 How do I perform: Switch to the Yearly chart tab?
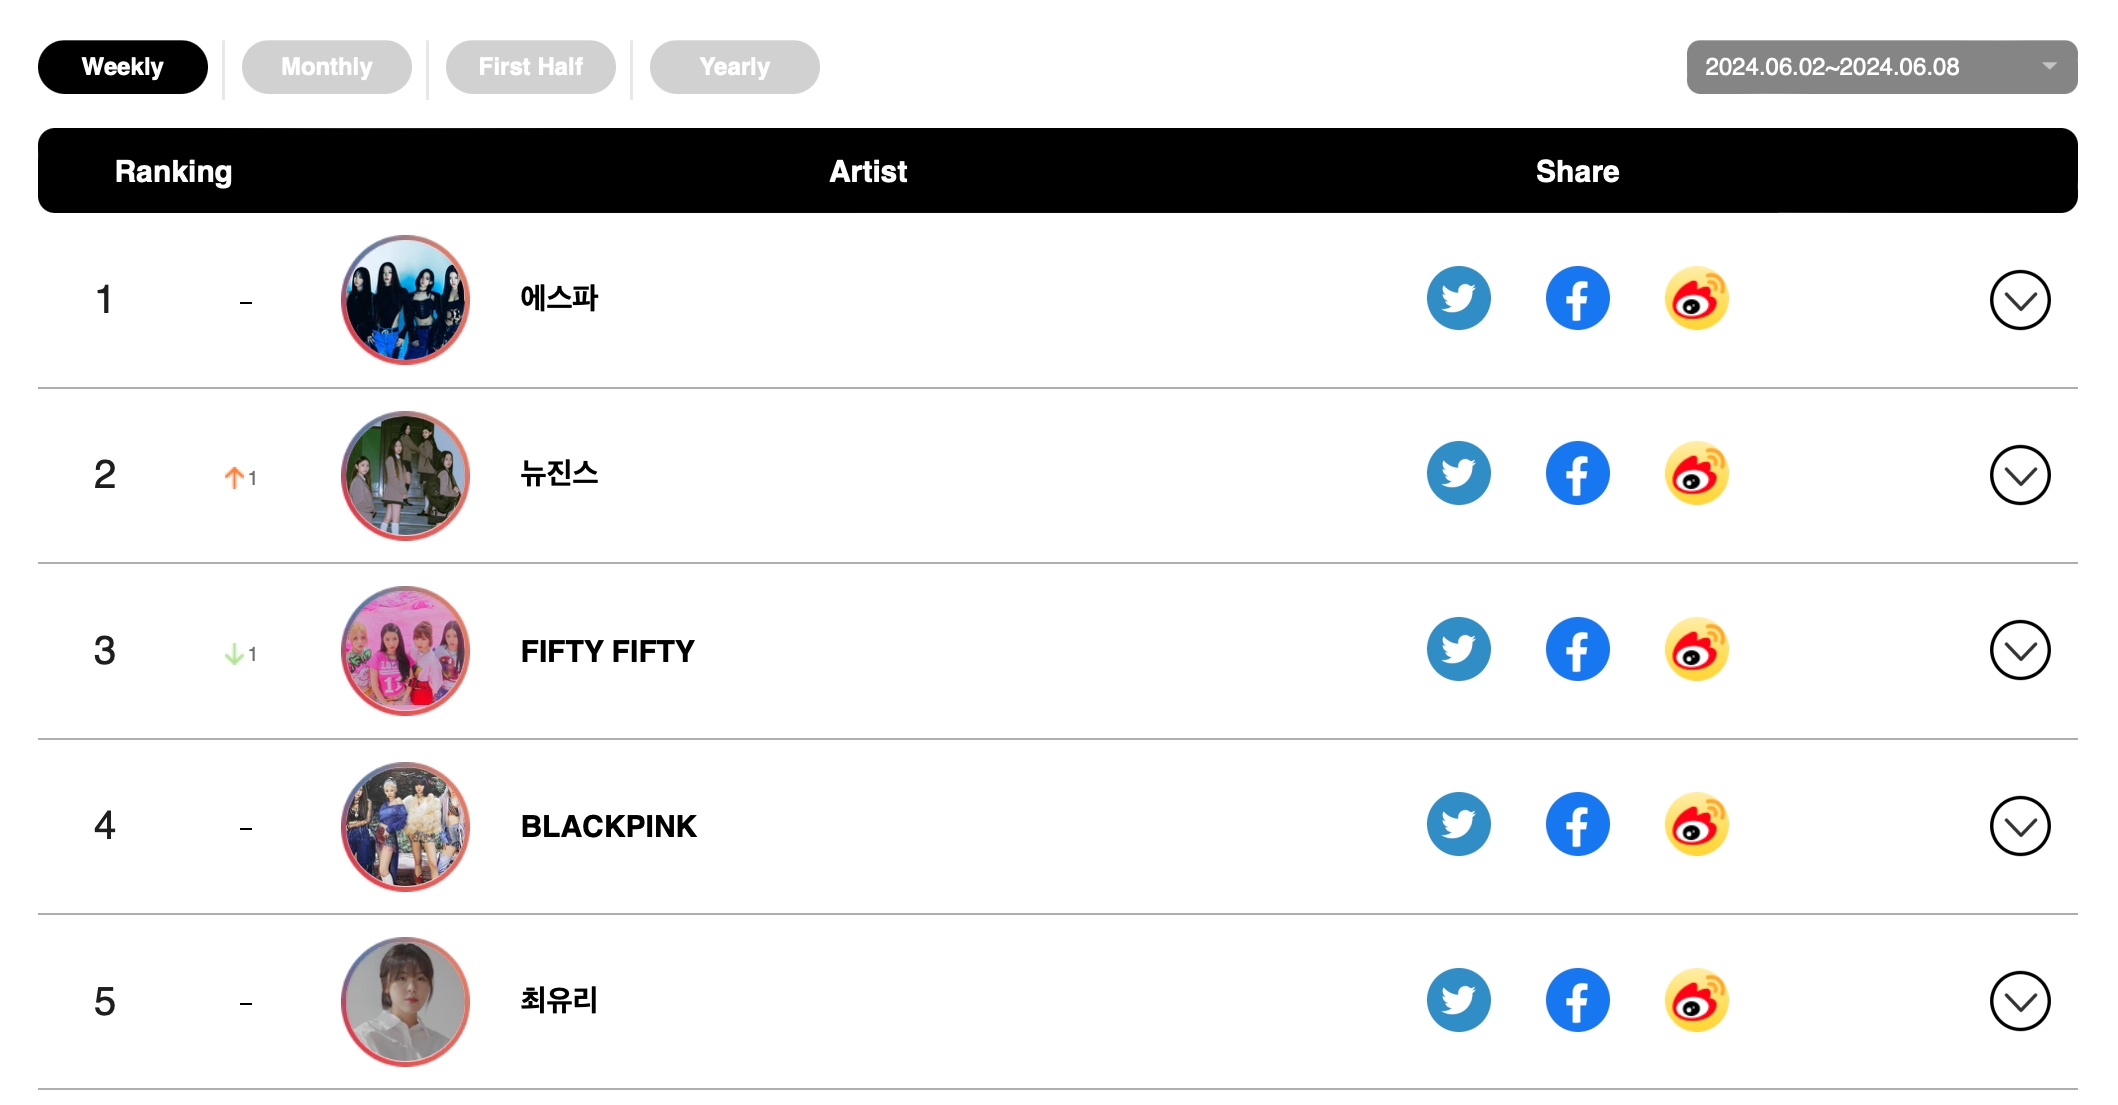point(734,67)
